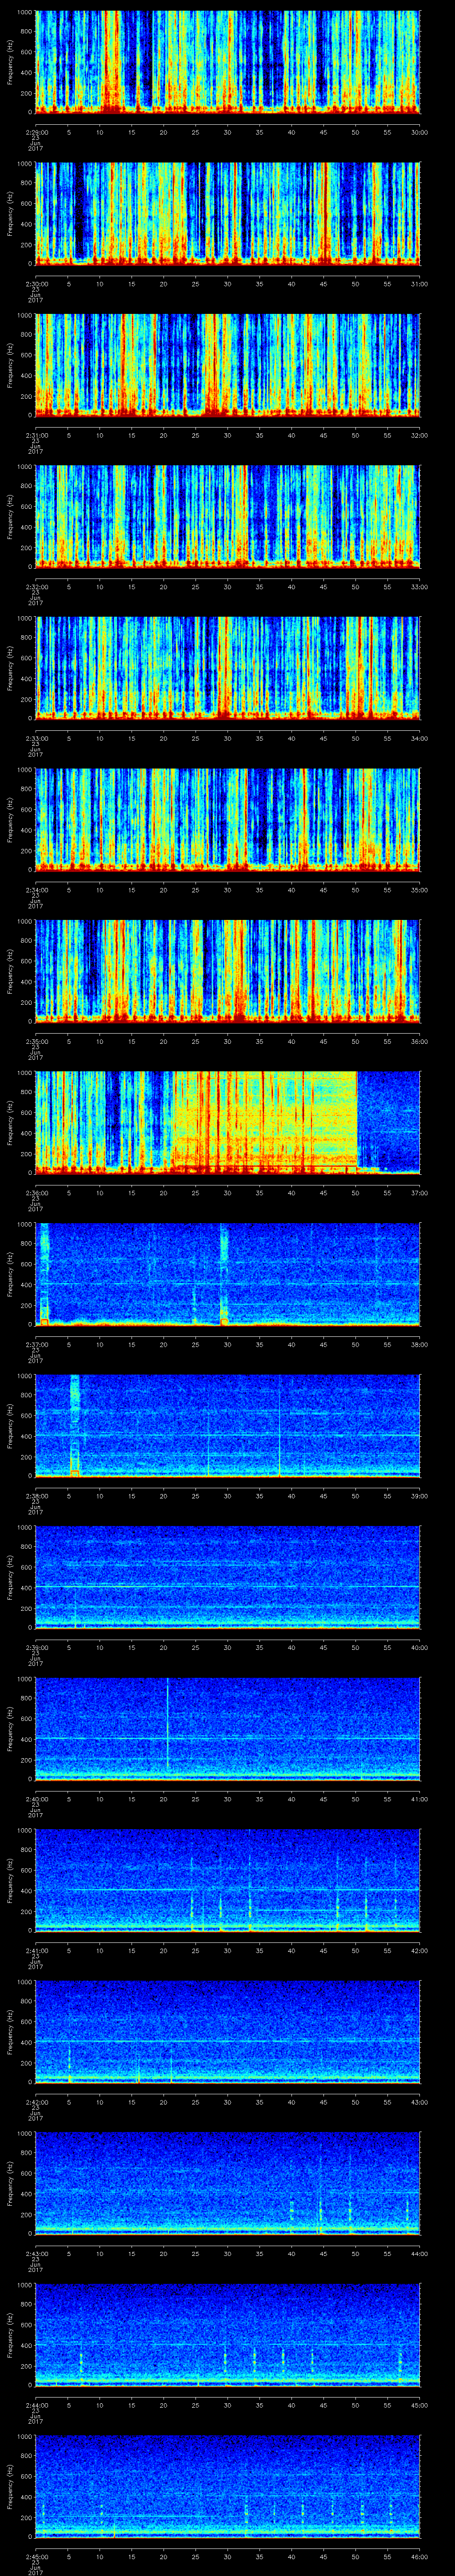Select the last spectrogram starting at 2:45:00
455x2576 pixels.
pyautogui.click(x=228, y=2485)
